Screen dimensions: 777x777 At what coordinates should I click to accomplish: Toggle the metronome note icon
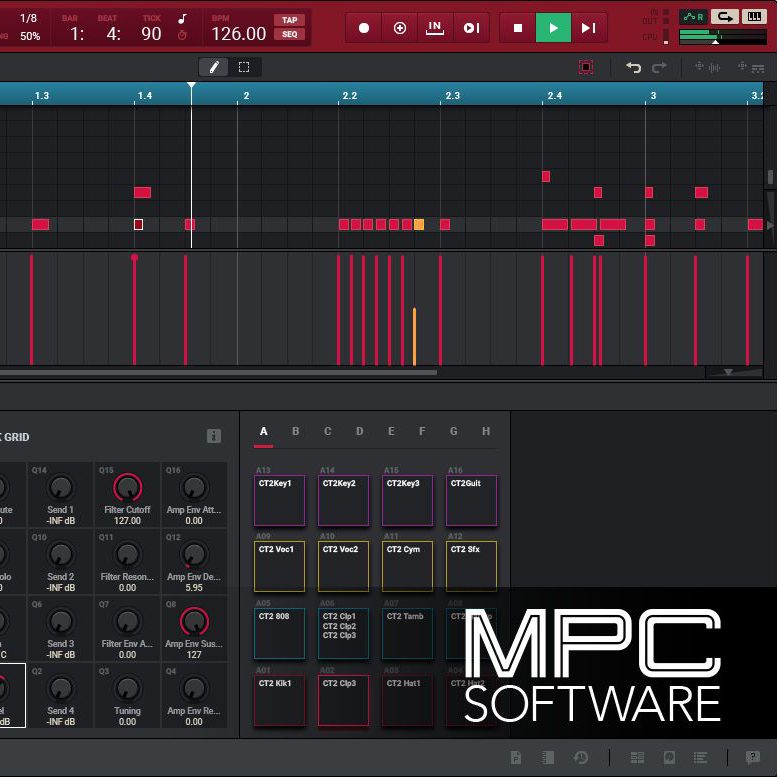pos(182,19)
